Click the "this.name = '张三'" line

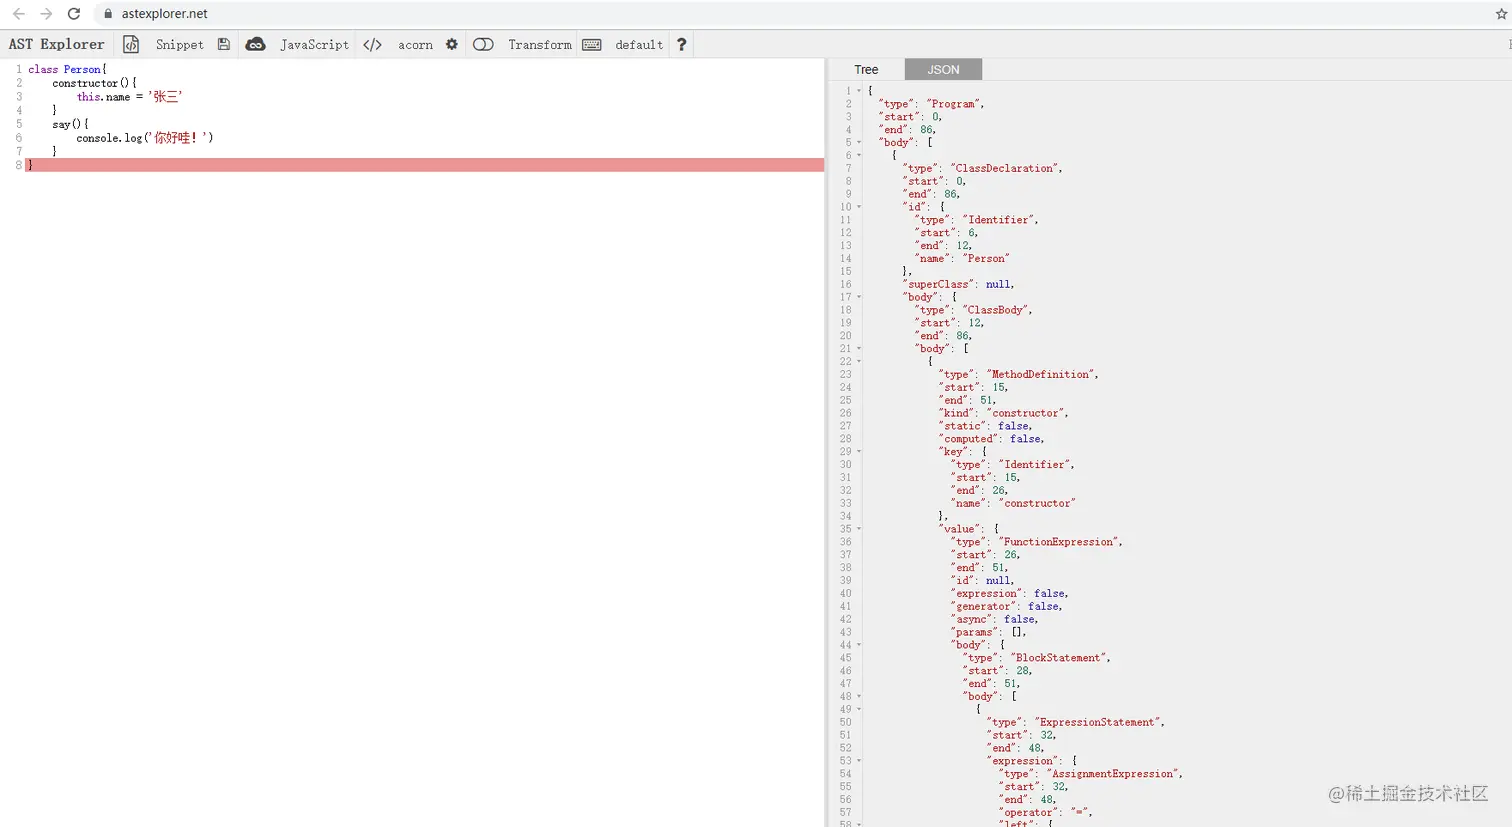click(x=129, y=97)
